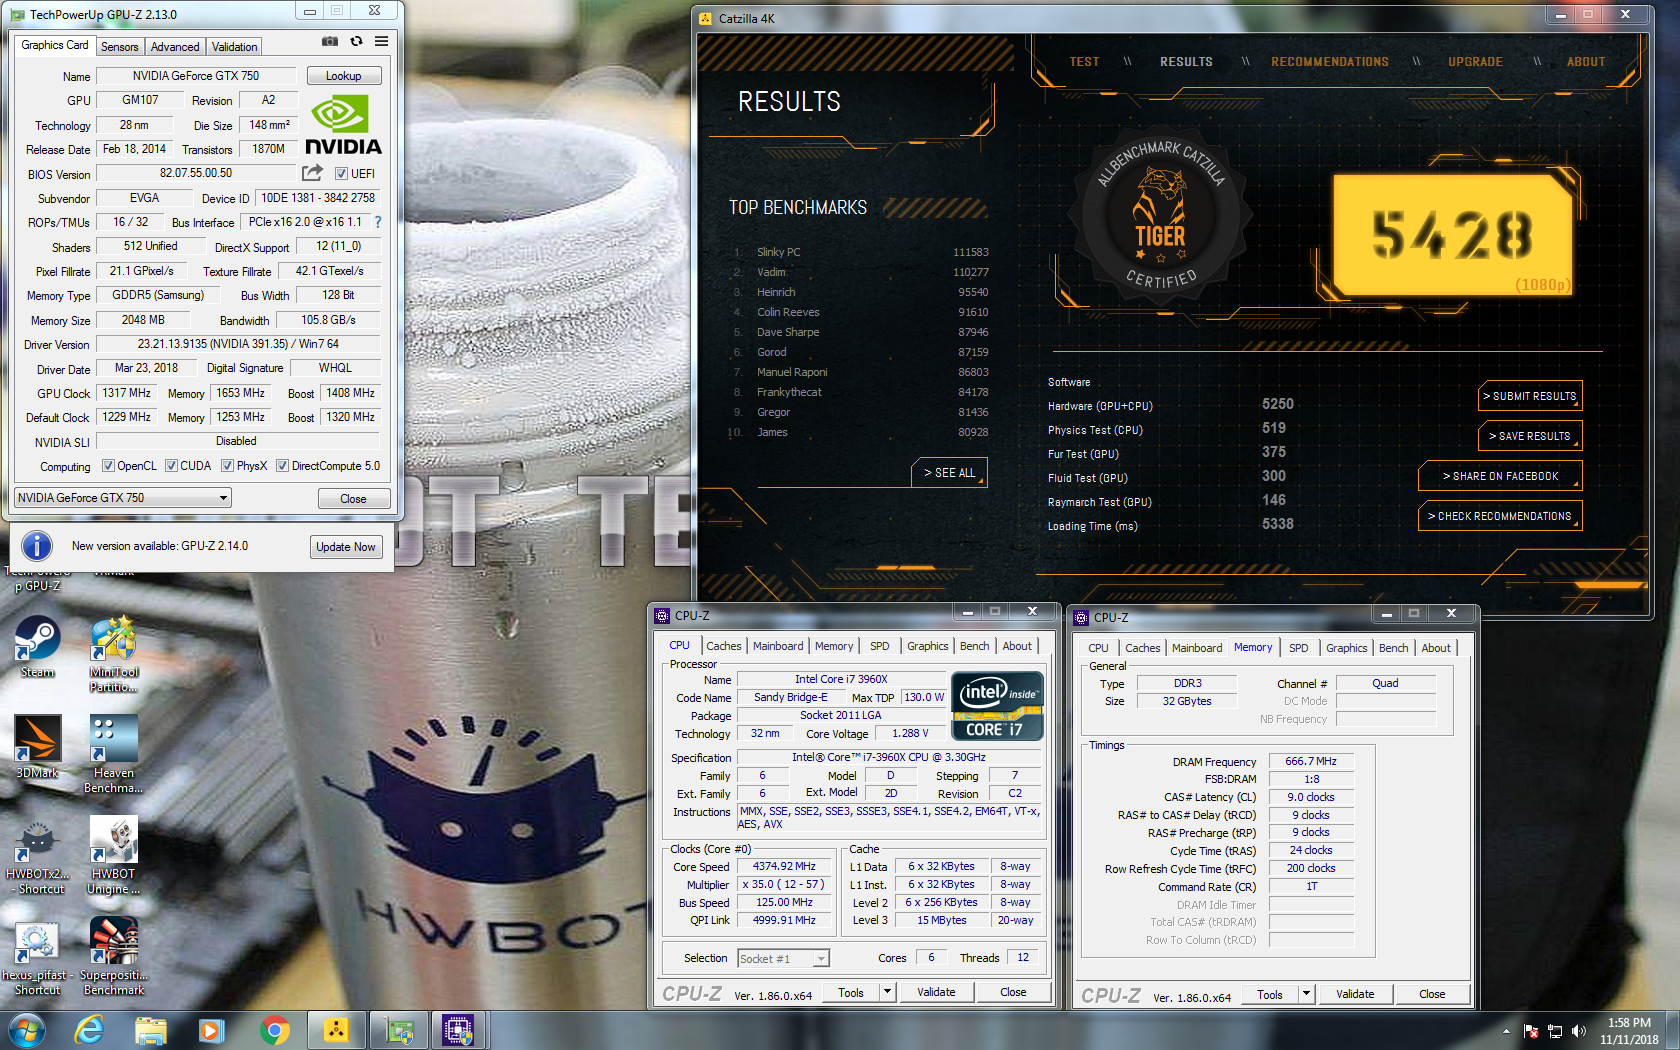Toggle the DirectCompute 5.0 checkbox

pos(282,465)
